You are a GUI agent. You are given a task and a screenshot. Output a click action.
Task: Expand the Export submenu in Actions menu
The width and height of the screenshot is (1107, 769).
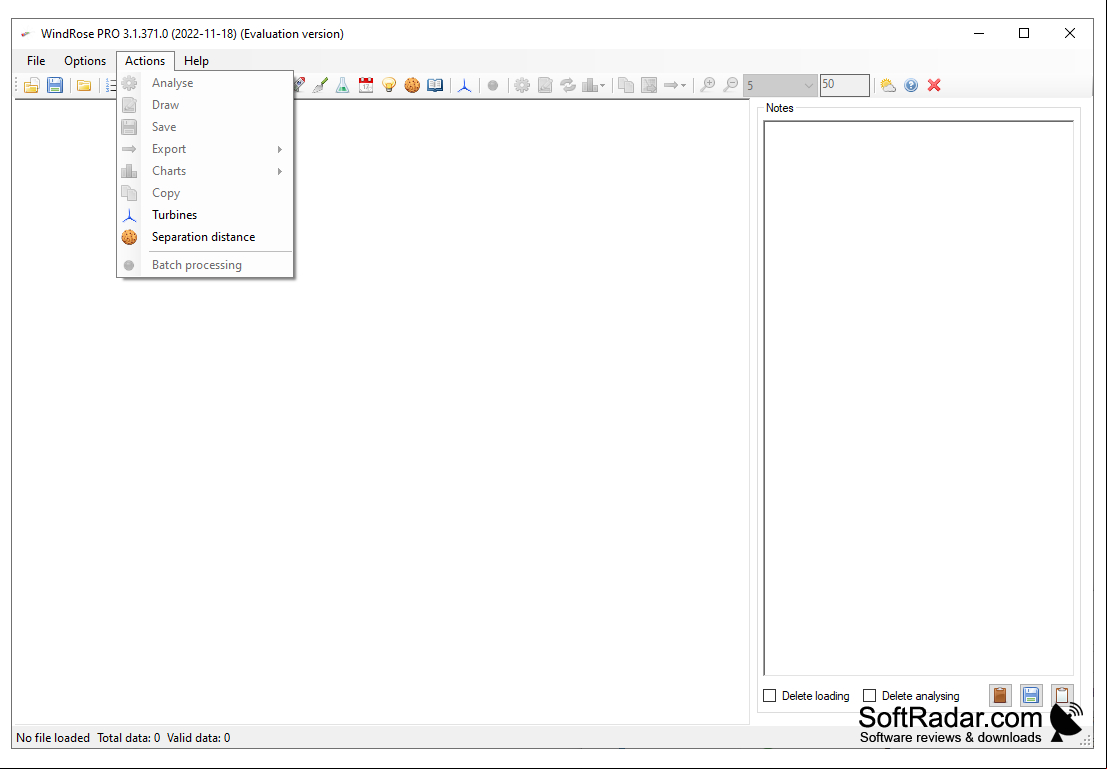(205, 149)
